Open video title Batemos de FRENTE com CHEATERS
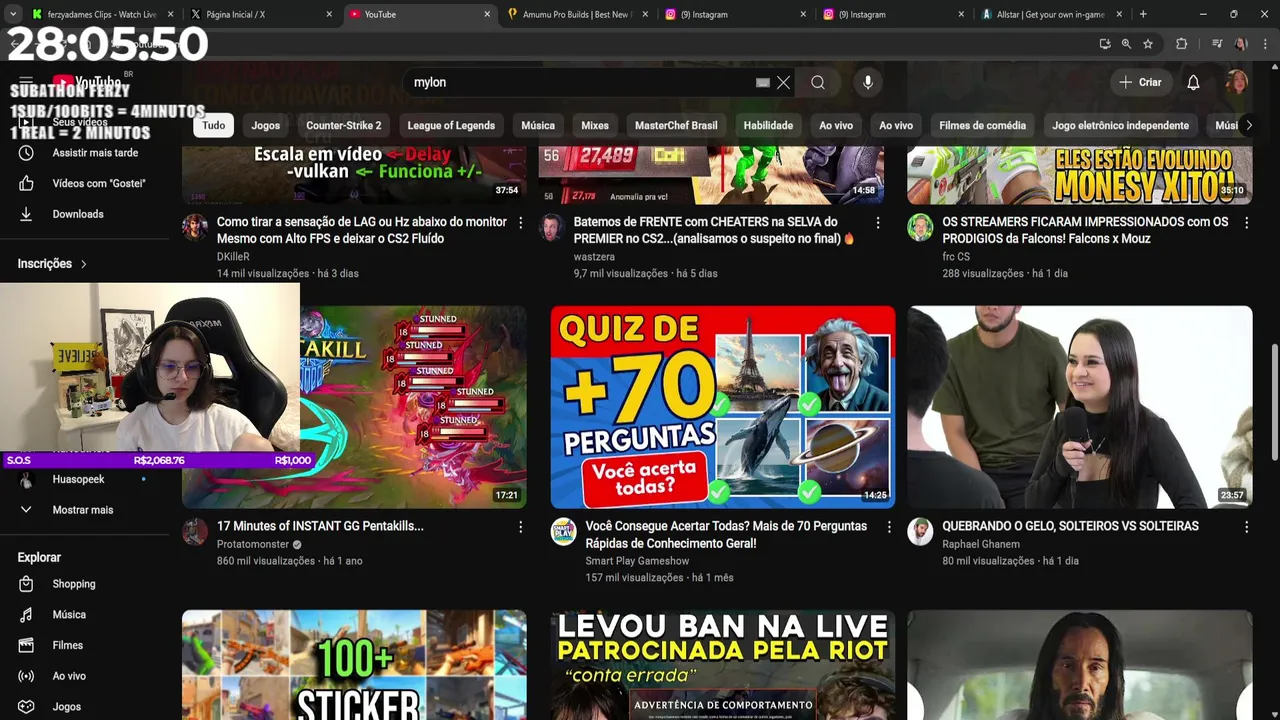 click(714, 230)
